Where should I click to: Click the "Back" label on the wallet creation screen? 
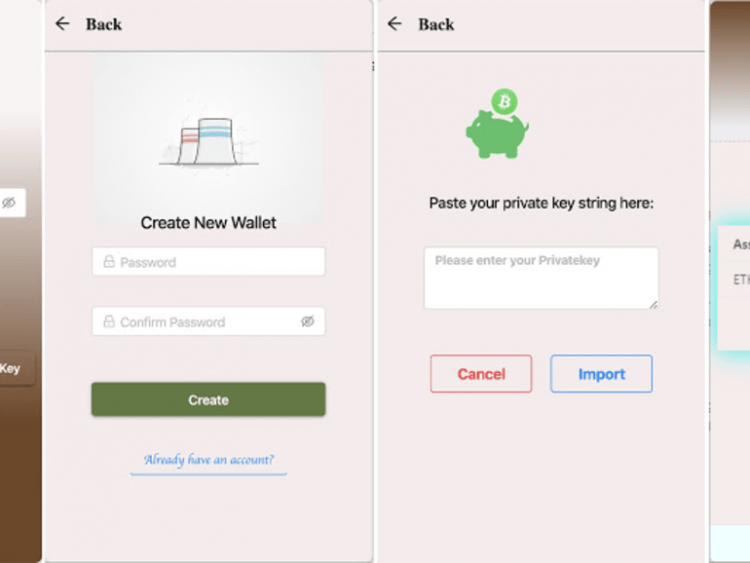[104, 24]
